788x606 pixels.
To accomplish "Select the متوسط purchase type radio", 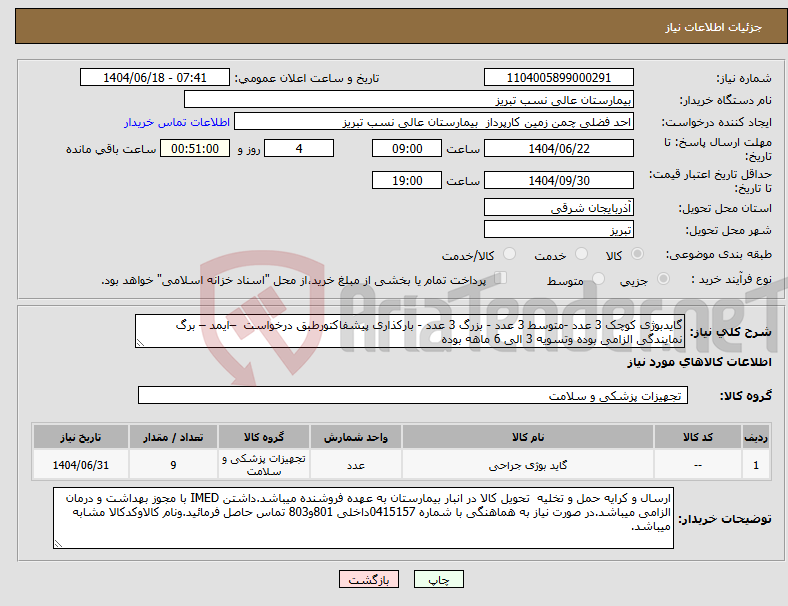I will click(x=599, y=279).
